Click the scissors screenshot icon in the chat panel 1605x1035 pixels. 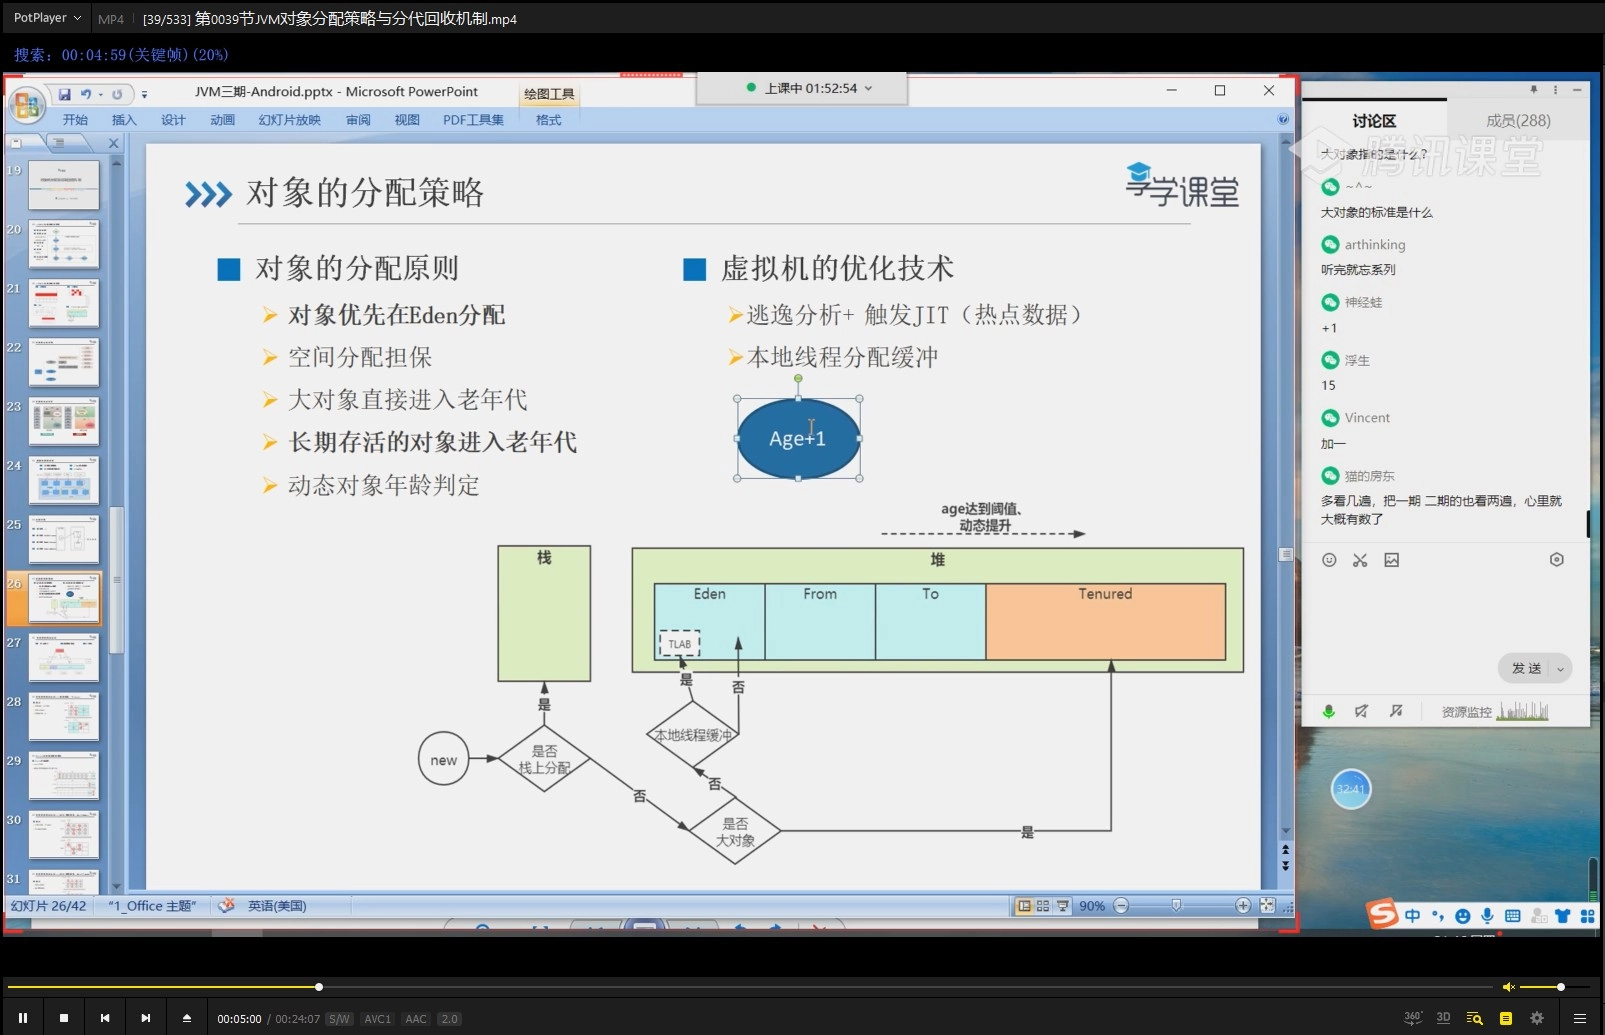(x=1360, y=560)
